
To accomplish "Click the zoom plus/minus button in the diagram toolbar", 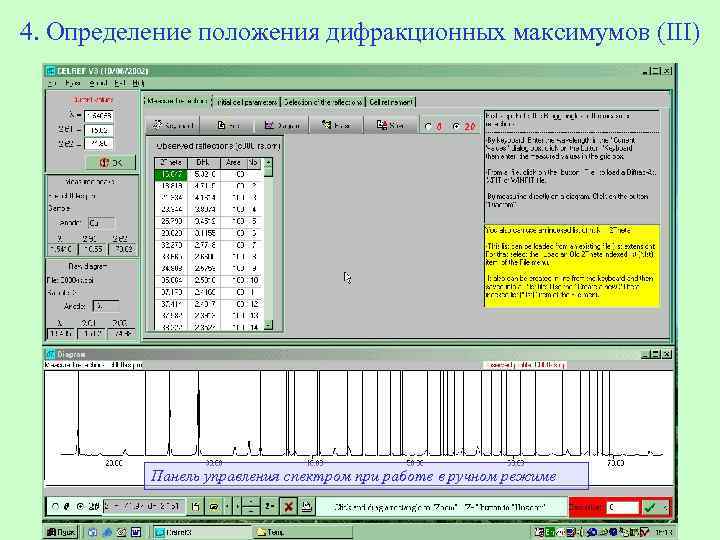I will tap(251, 507).
